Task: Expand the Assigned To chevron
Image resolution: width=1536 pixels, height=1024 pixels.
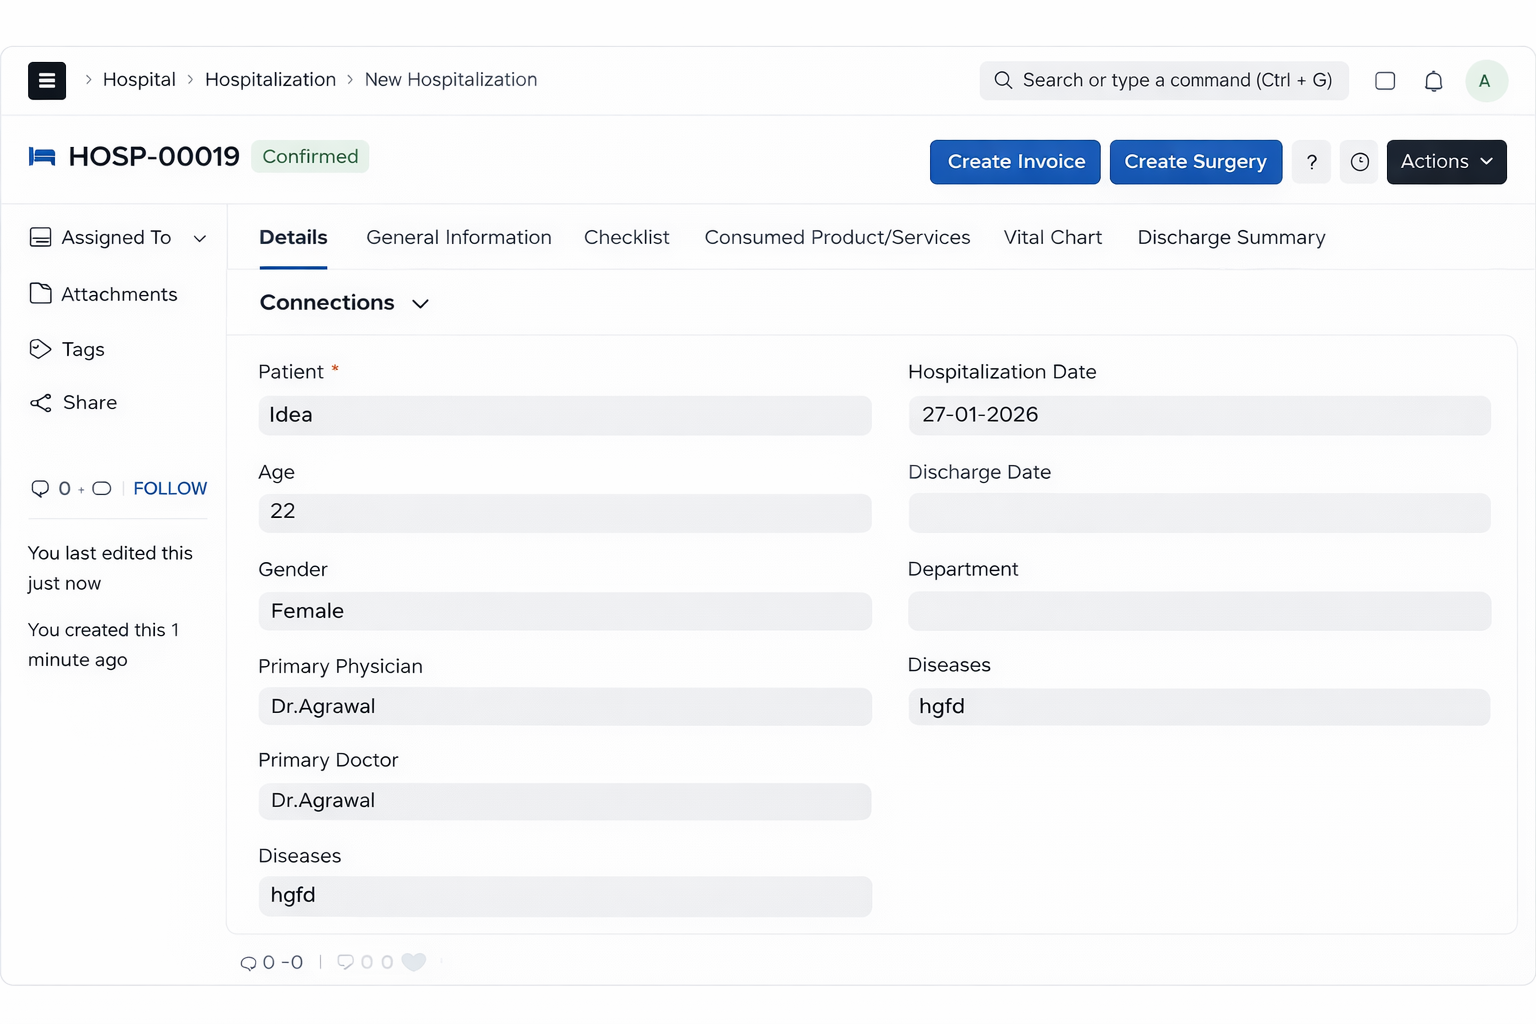Action: [x=200, y=238]
